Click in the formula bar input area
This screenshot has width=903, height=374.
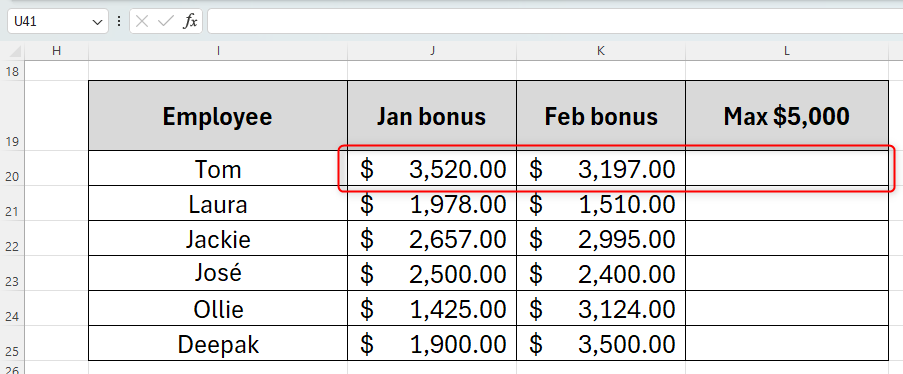[x=555, y=21]
